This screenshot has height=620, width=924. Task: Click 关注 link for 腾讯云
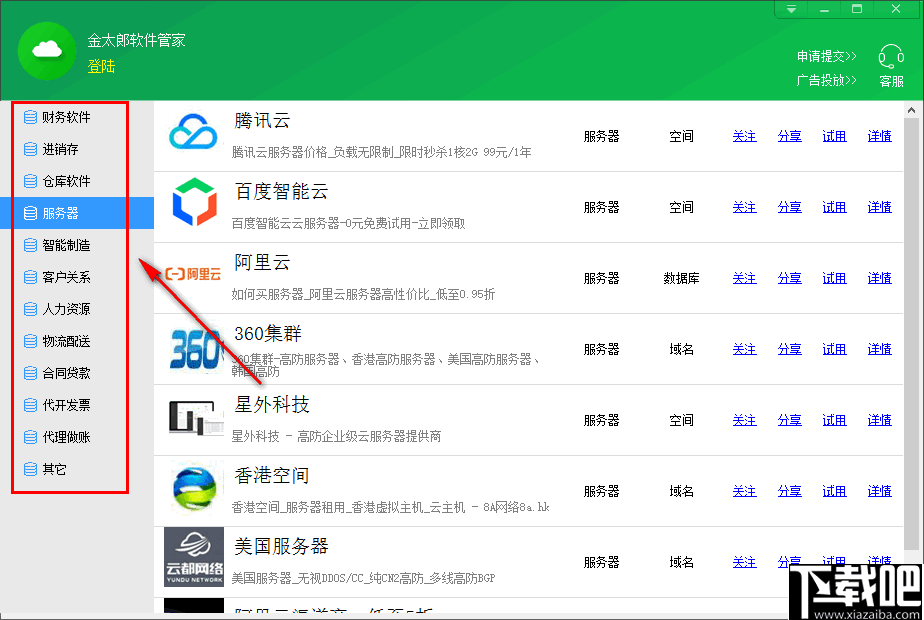click(744, 136)
